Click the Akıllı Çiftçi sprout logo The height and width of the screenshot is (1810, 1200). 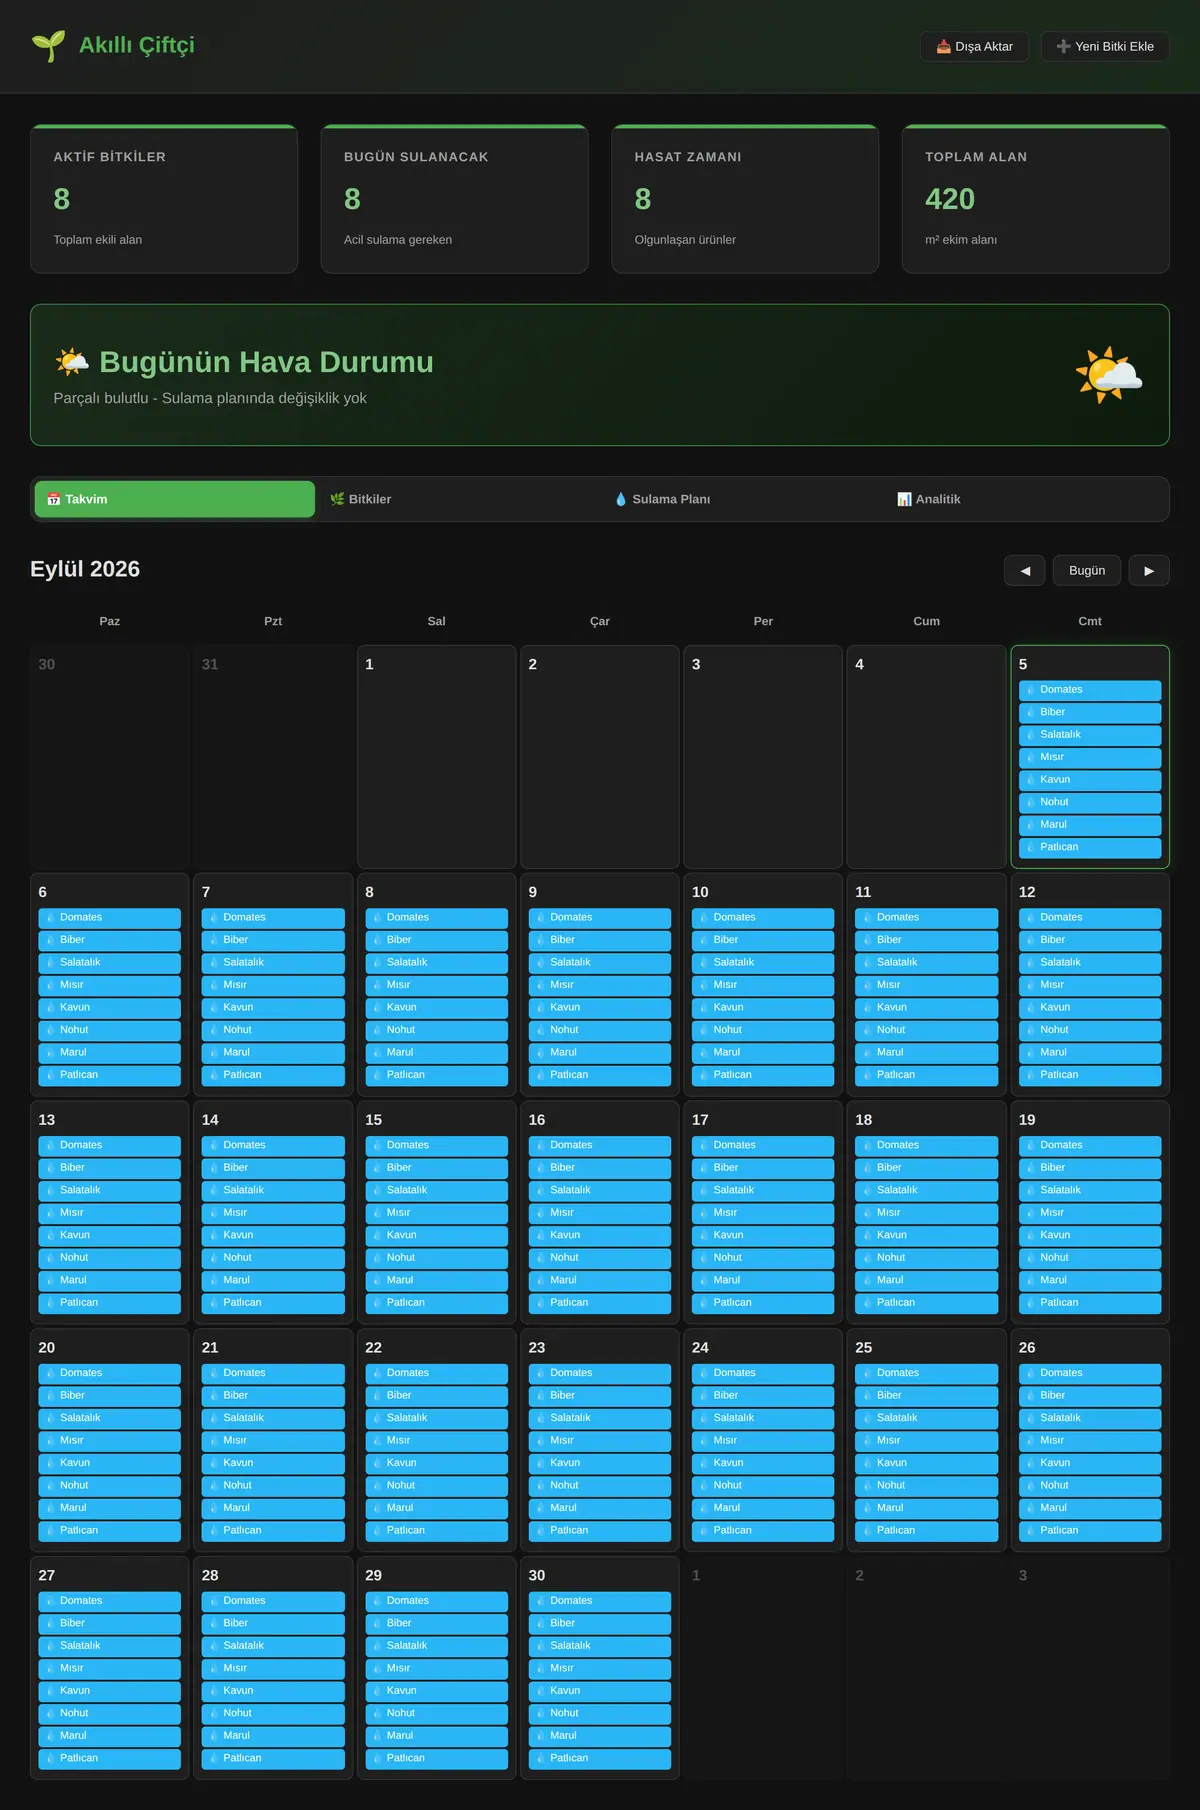(48, 46)
